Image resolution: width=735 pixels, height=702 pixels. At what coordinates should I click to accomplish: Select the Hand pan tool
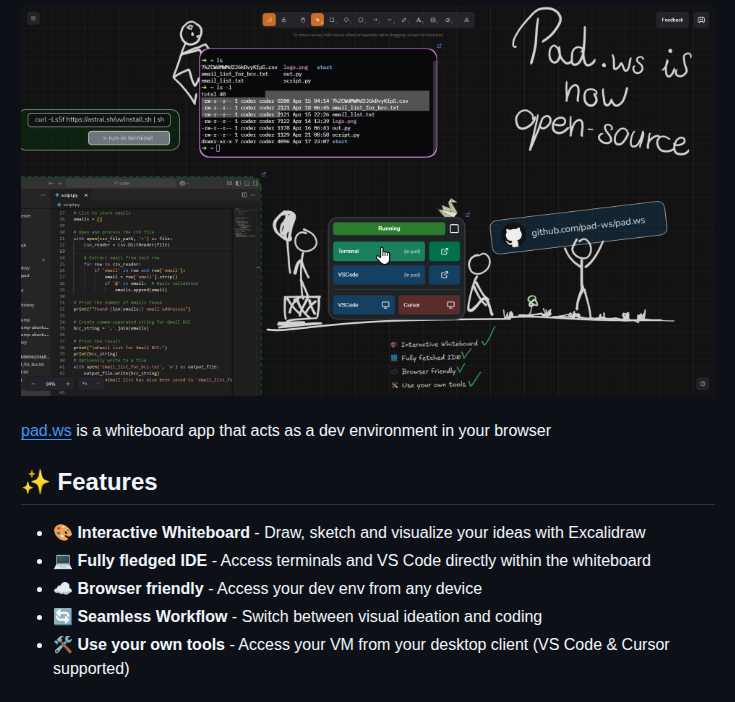tap(303, 20)
